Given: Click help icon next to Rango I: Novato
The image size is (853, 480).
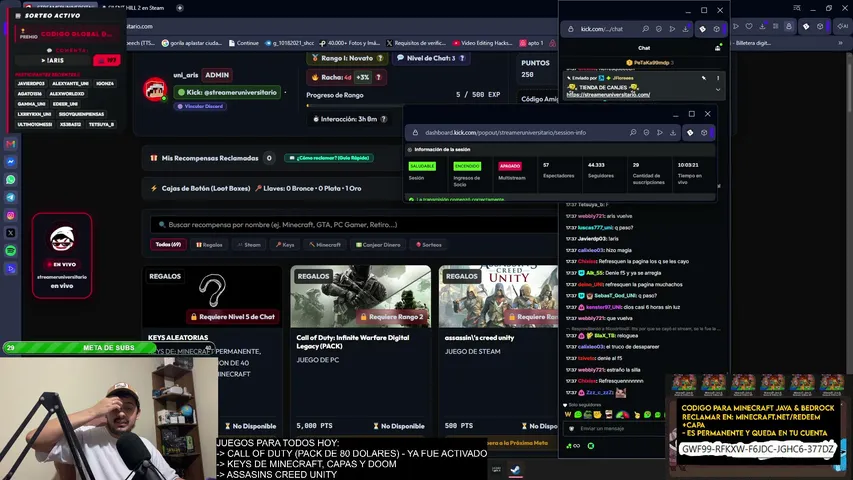Looking at the screenshot, I should point(380,58).
